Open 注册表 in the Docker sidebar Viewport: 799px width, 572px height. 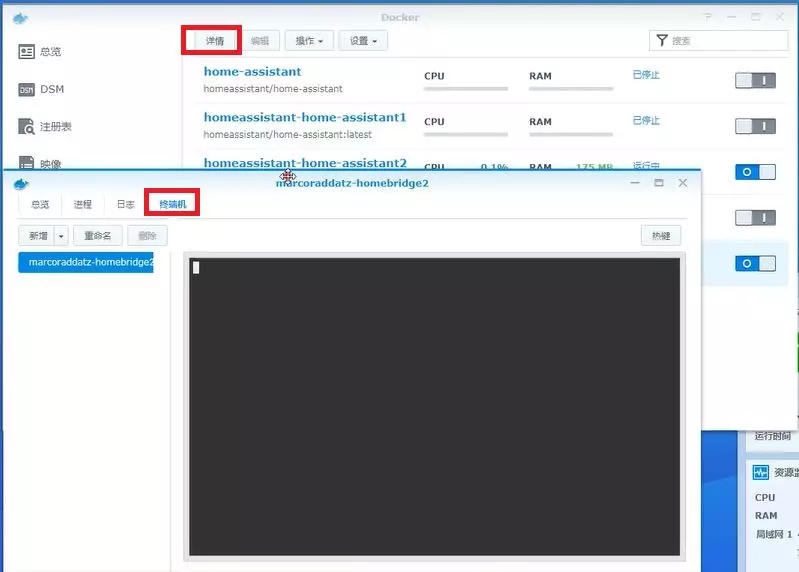tap(45, 126)
